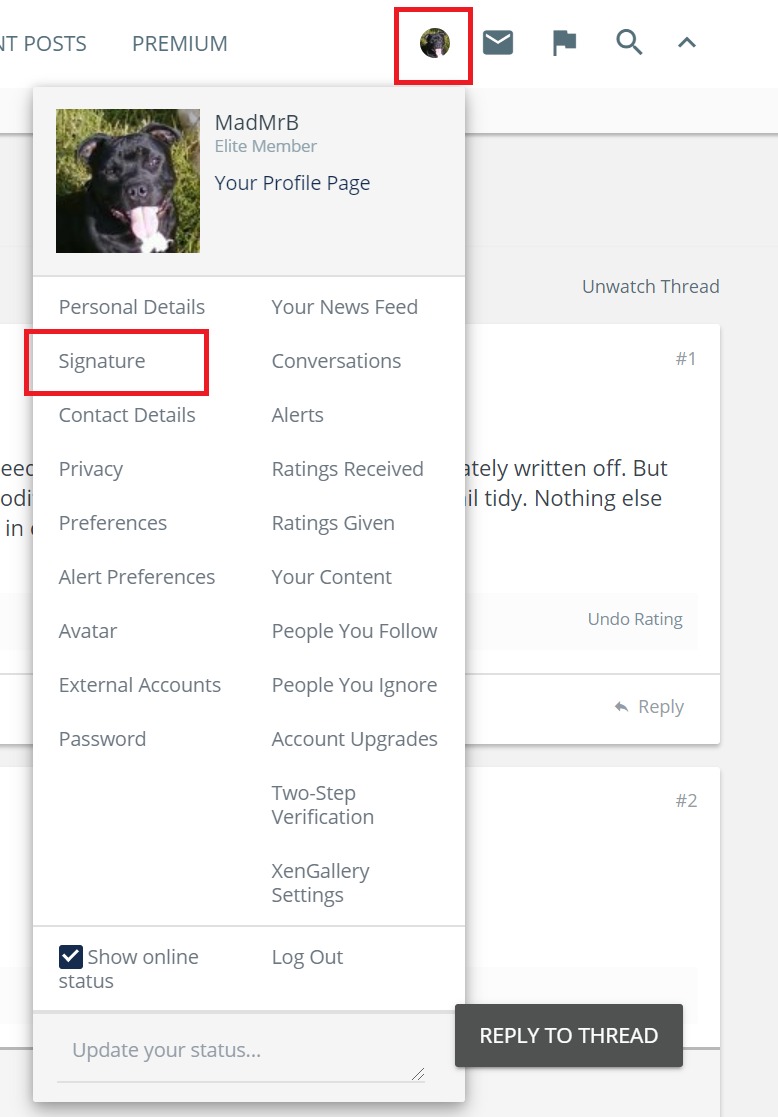Click Unwatch Thread link

pyautogui.click(x=650, y=286)
